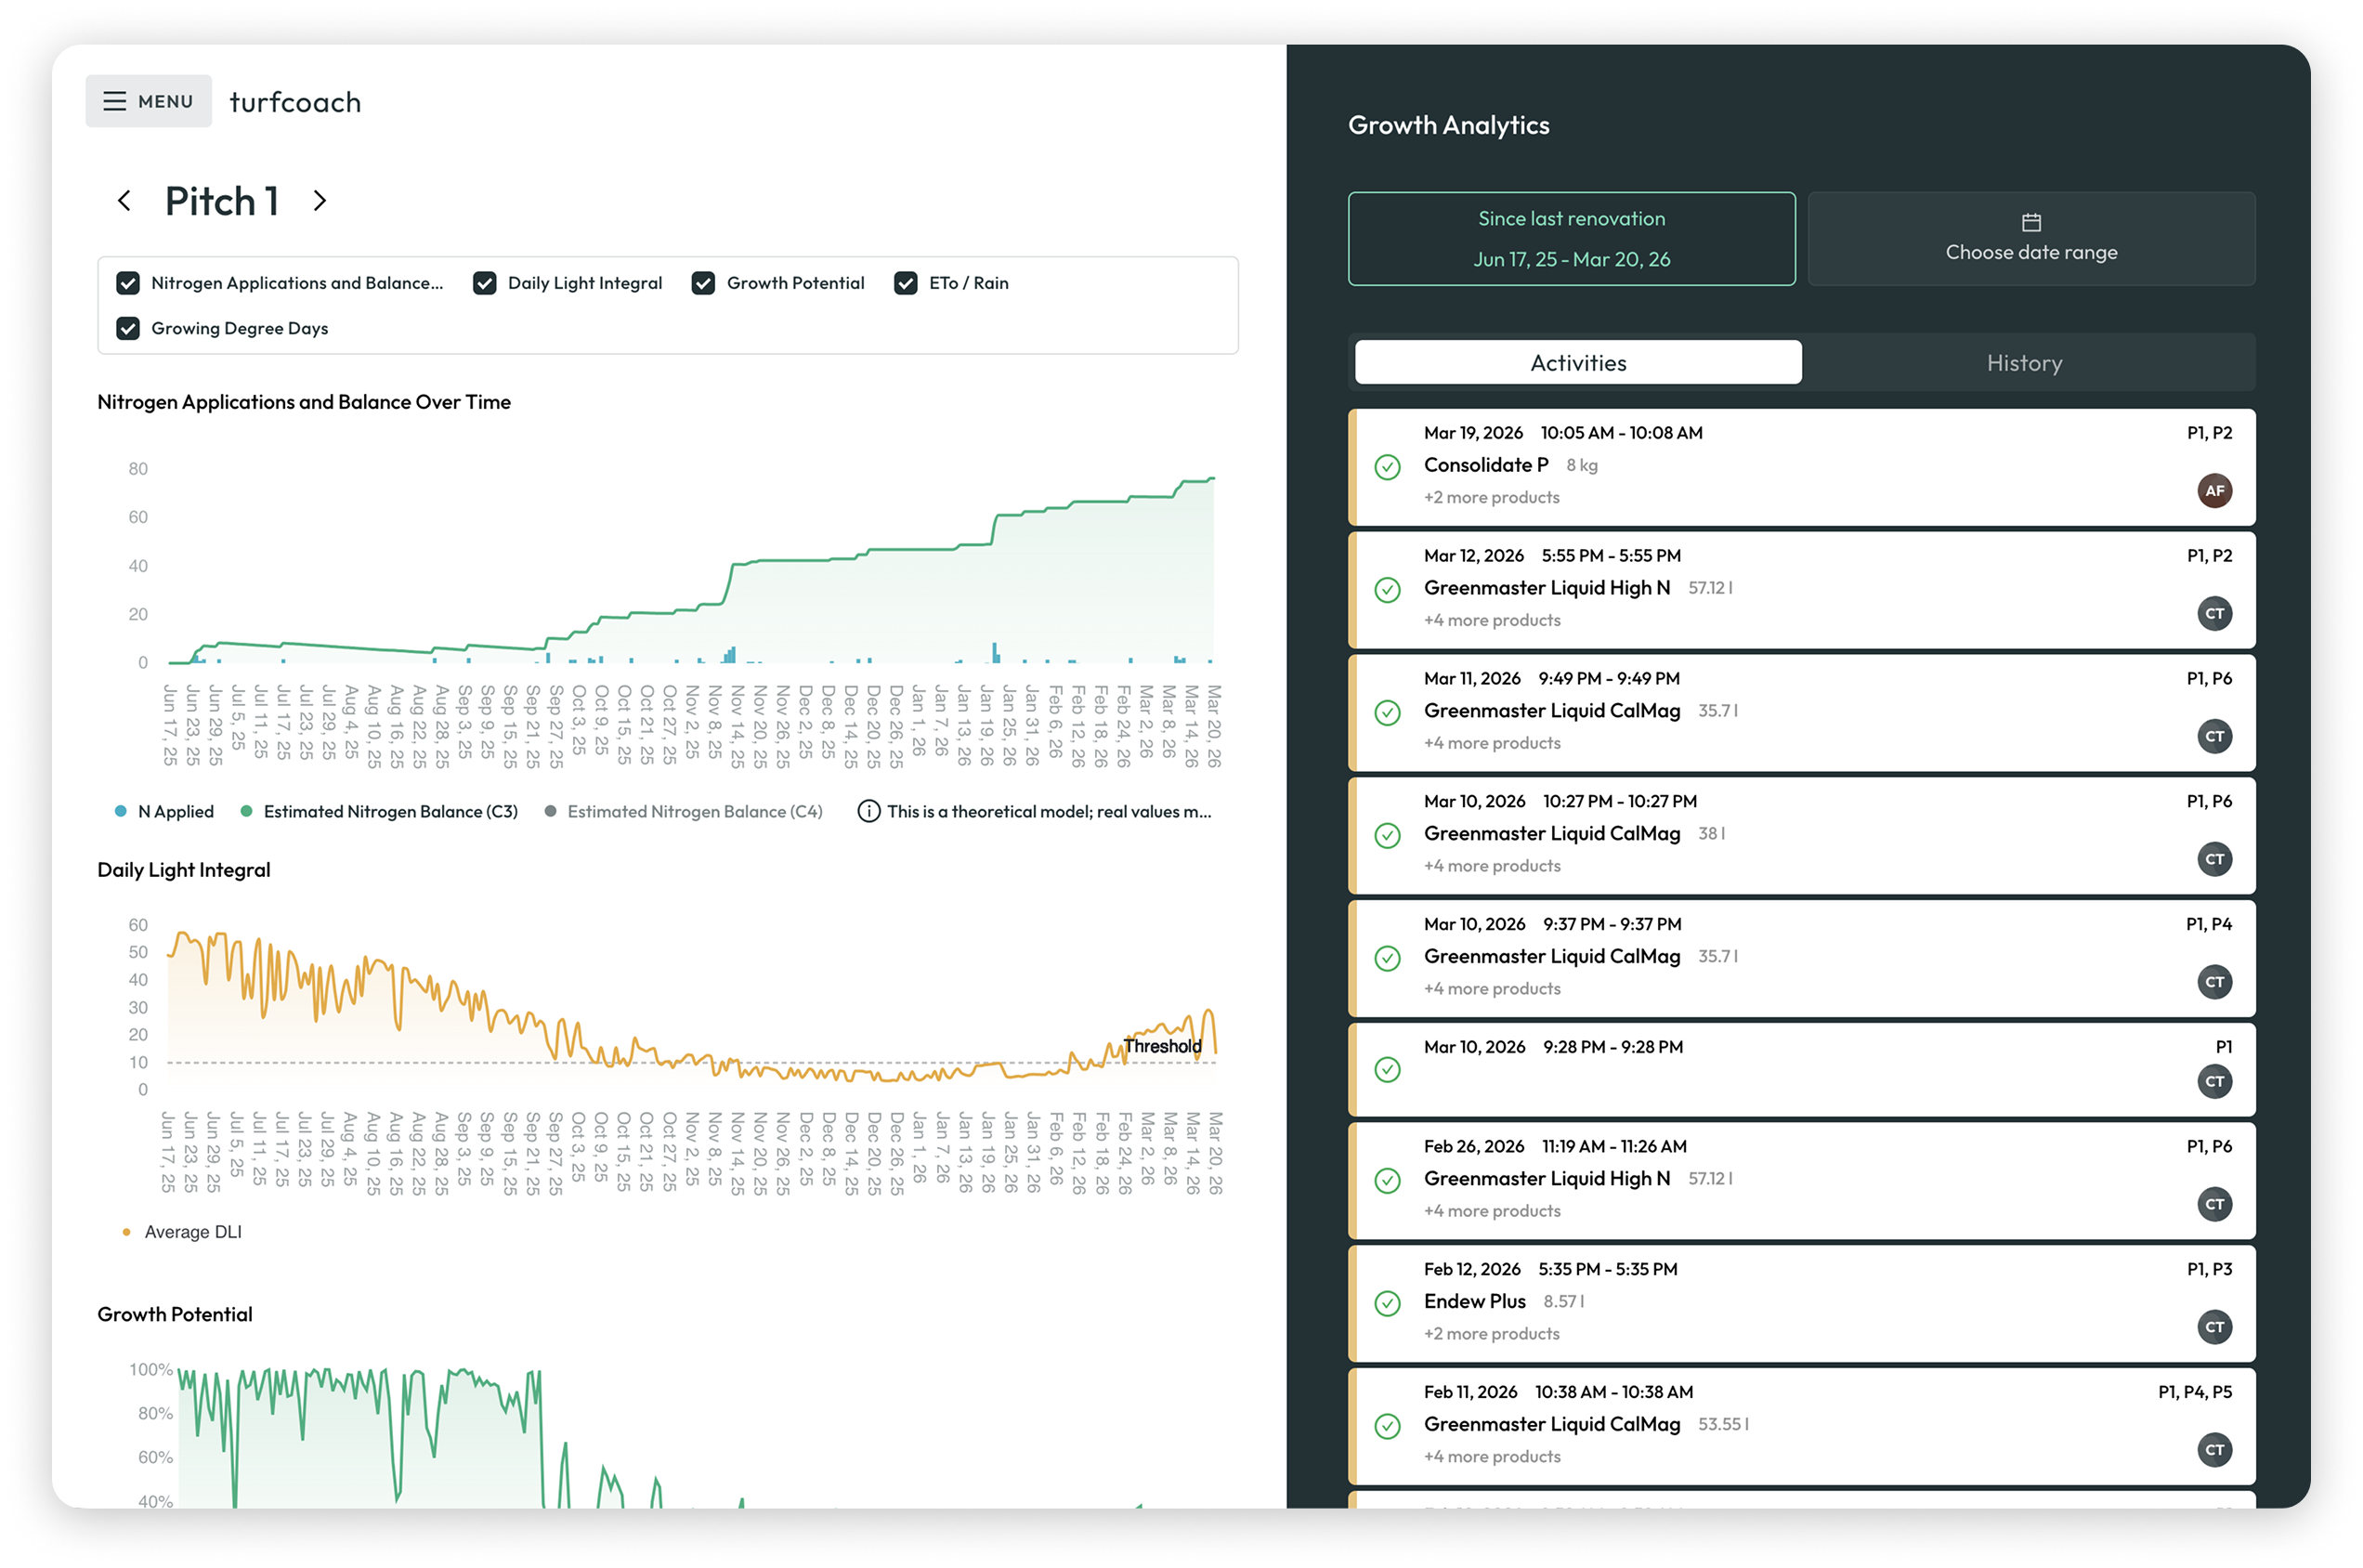Expand +4 more products on Mar 11 activity
The width and height of the screenshot is (2363, 1568).
[x=1491, y=742]
